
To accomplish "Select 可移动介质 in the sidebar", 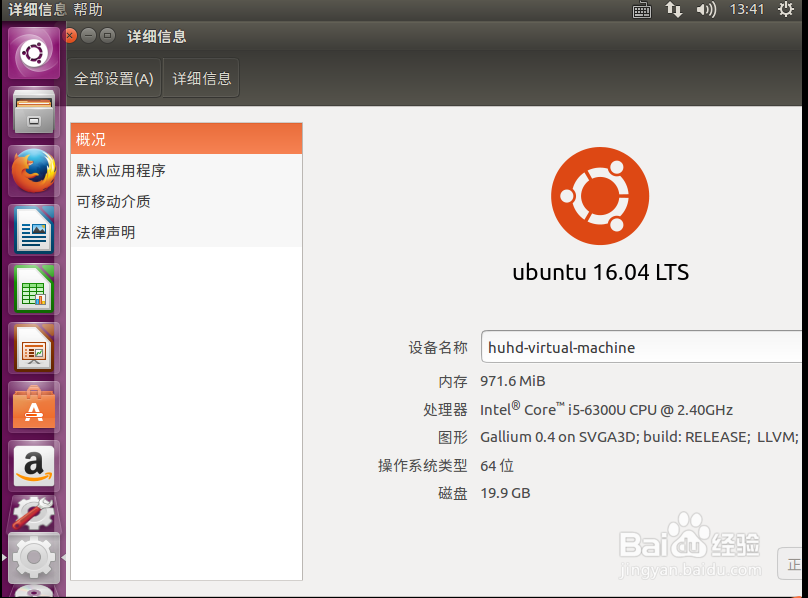I will [187, 201].
